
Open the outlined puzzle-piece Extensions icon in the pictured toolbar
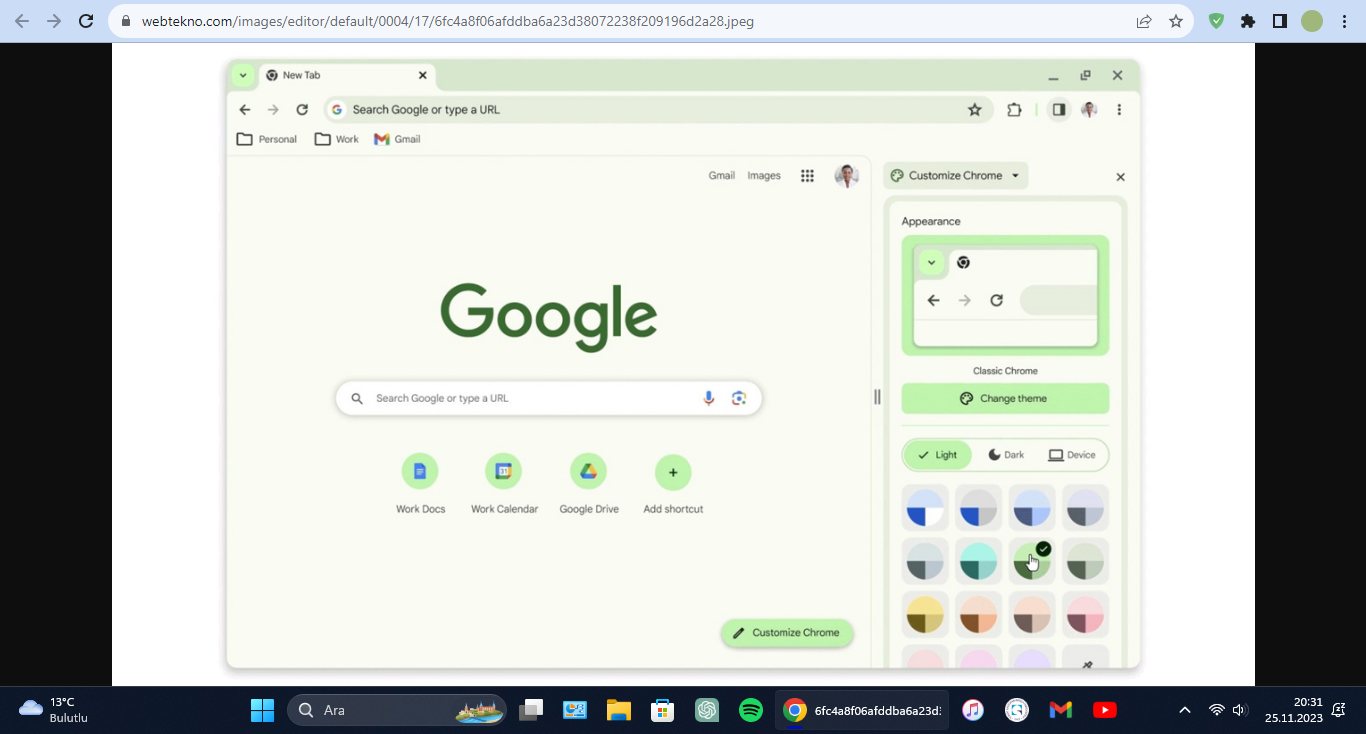(1014, 110)
